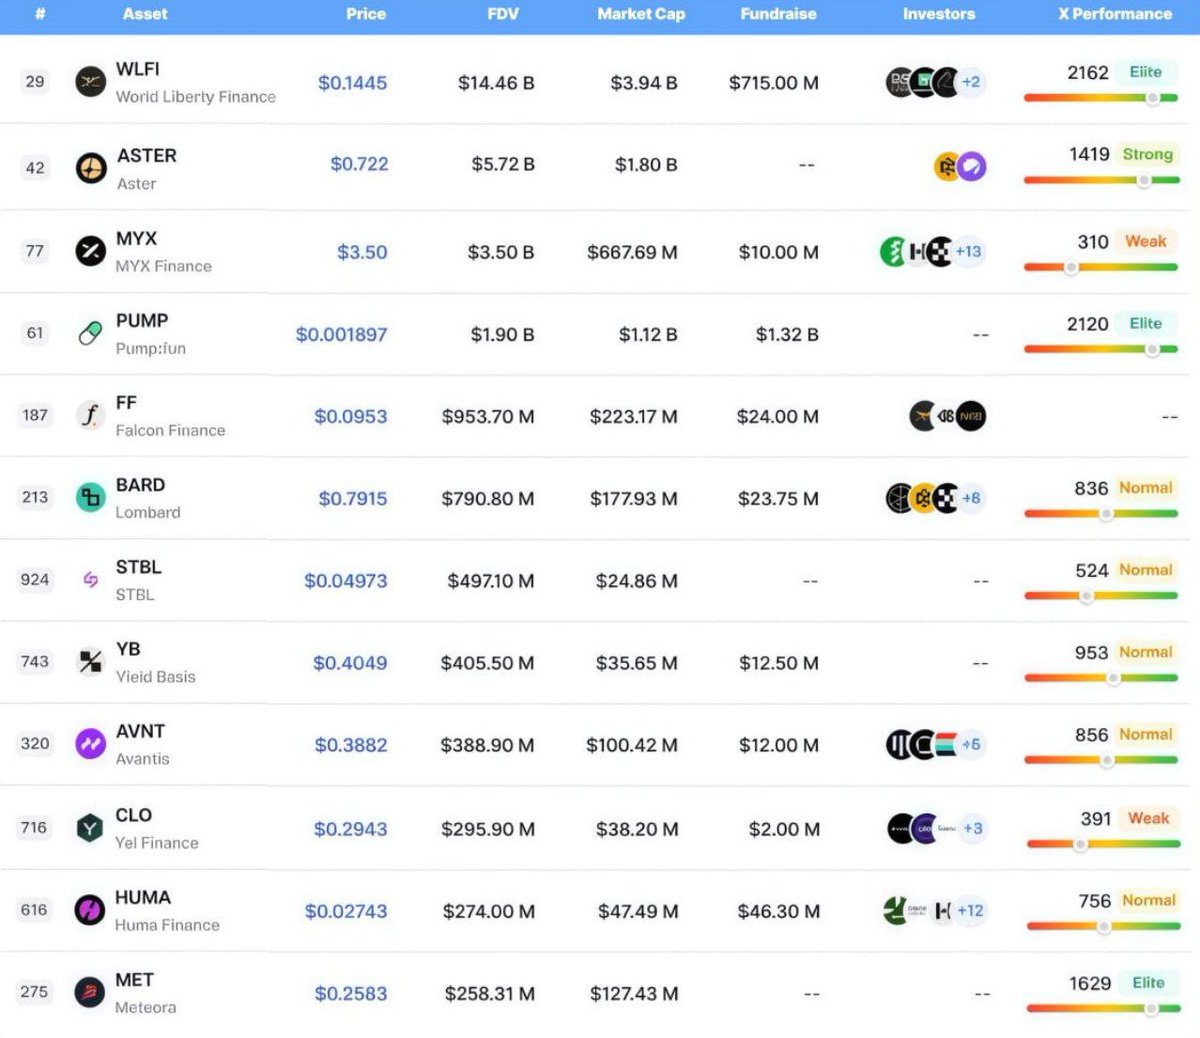This screenshot has width=1200, height=1038.
Task: Click the Weak badge on CLO row
Action: 1148,818
